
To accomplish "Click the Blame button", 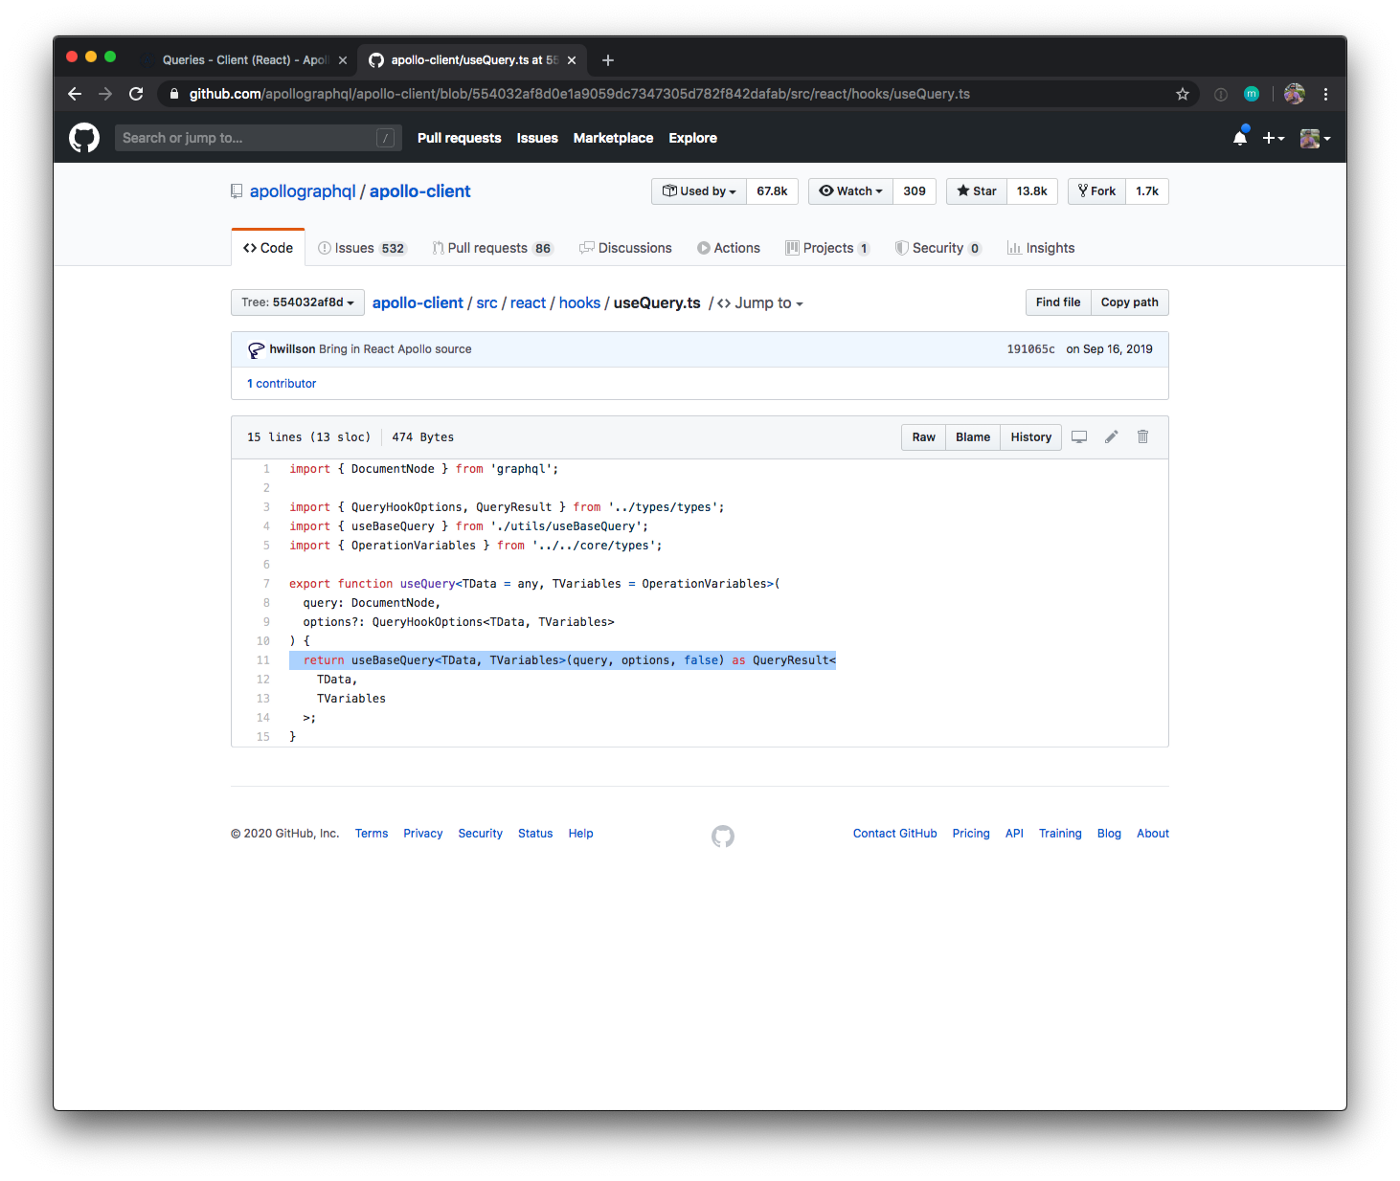I will [x=973, y=437].
